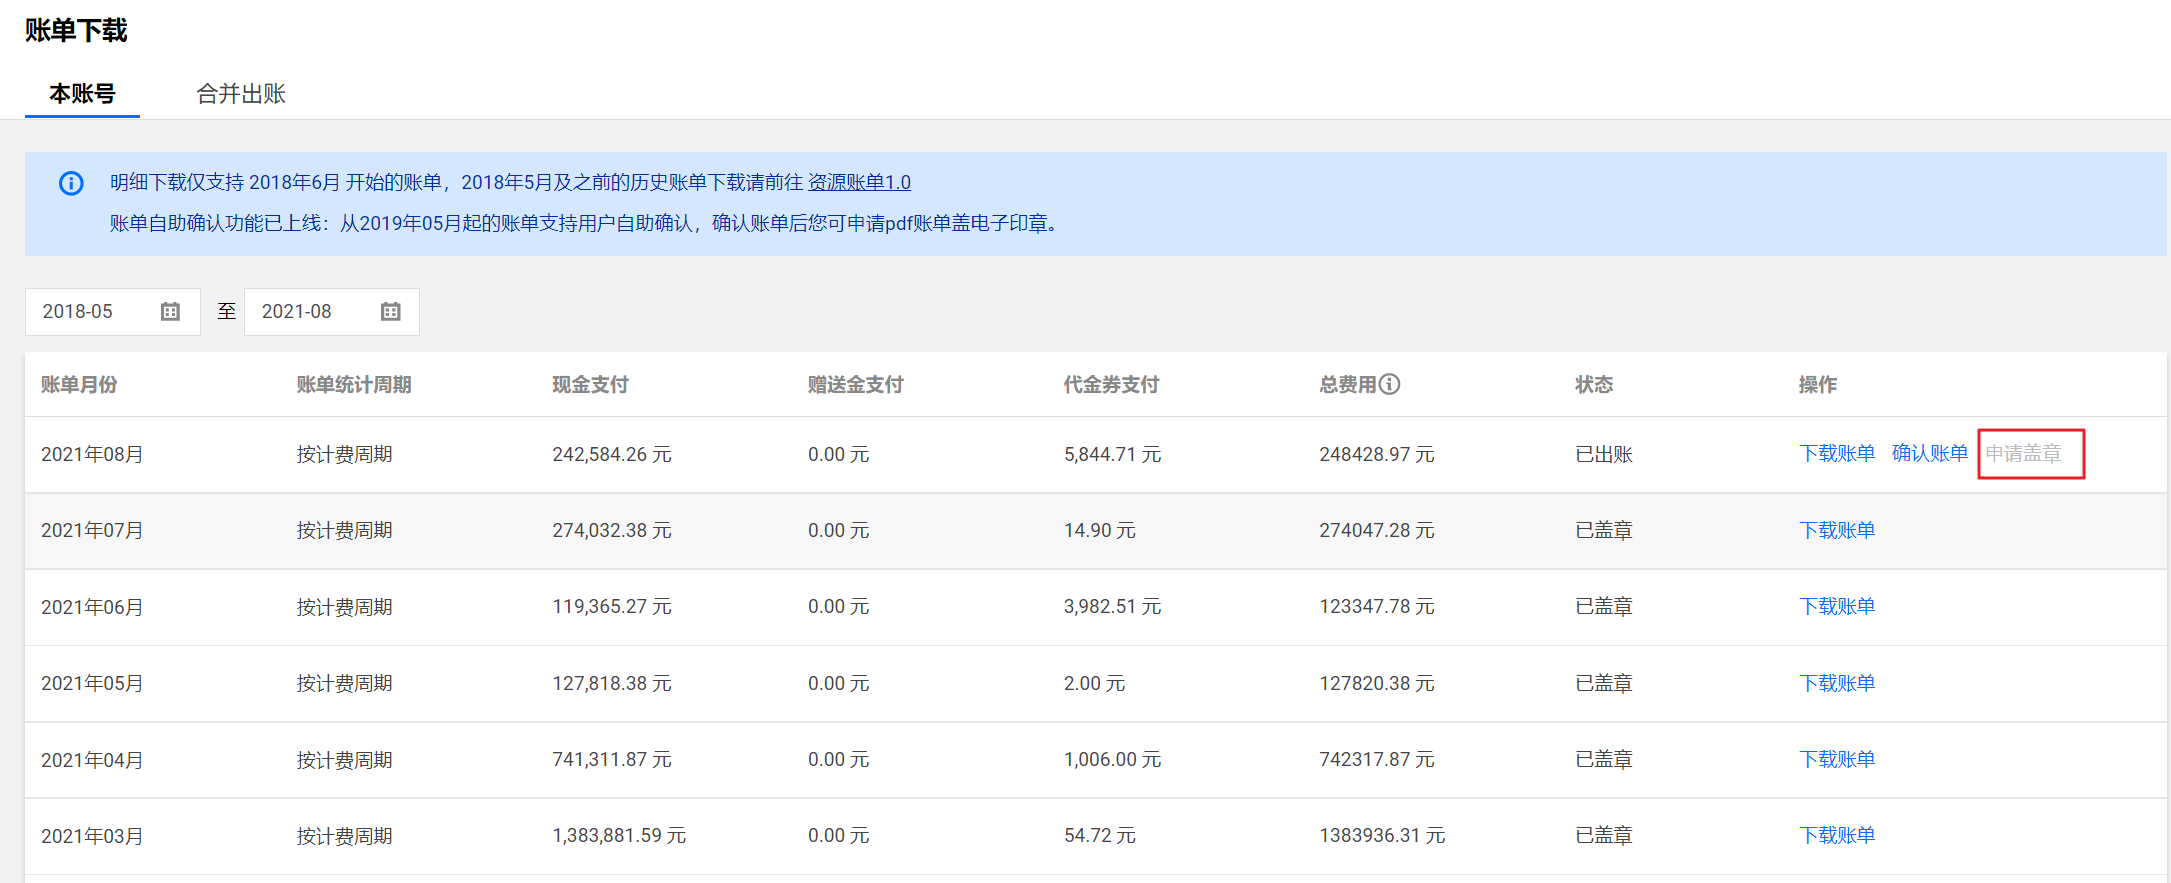Click the 已出账 status in the 2021年08月 row
The image size is (2171, 883).
1604,454
